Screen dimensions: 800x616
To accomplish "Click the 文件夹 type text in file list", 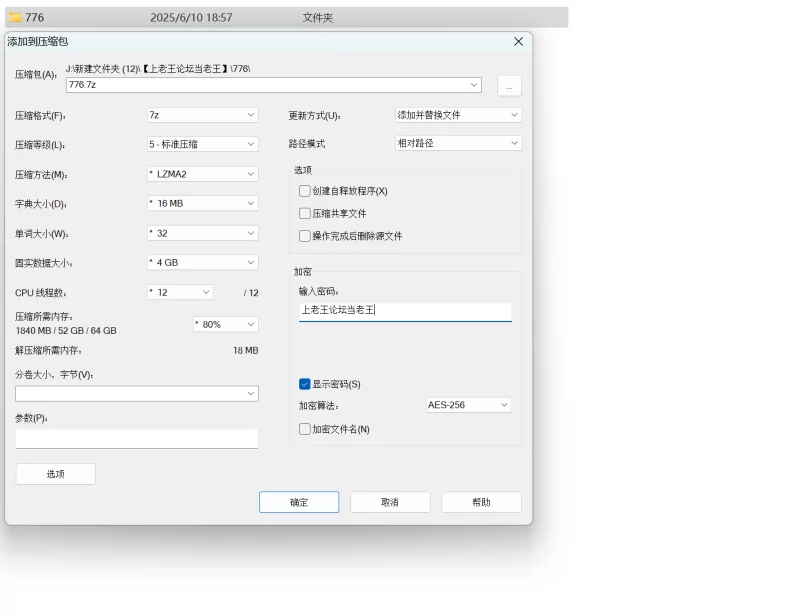I will 317,18.
